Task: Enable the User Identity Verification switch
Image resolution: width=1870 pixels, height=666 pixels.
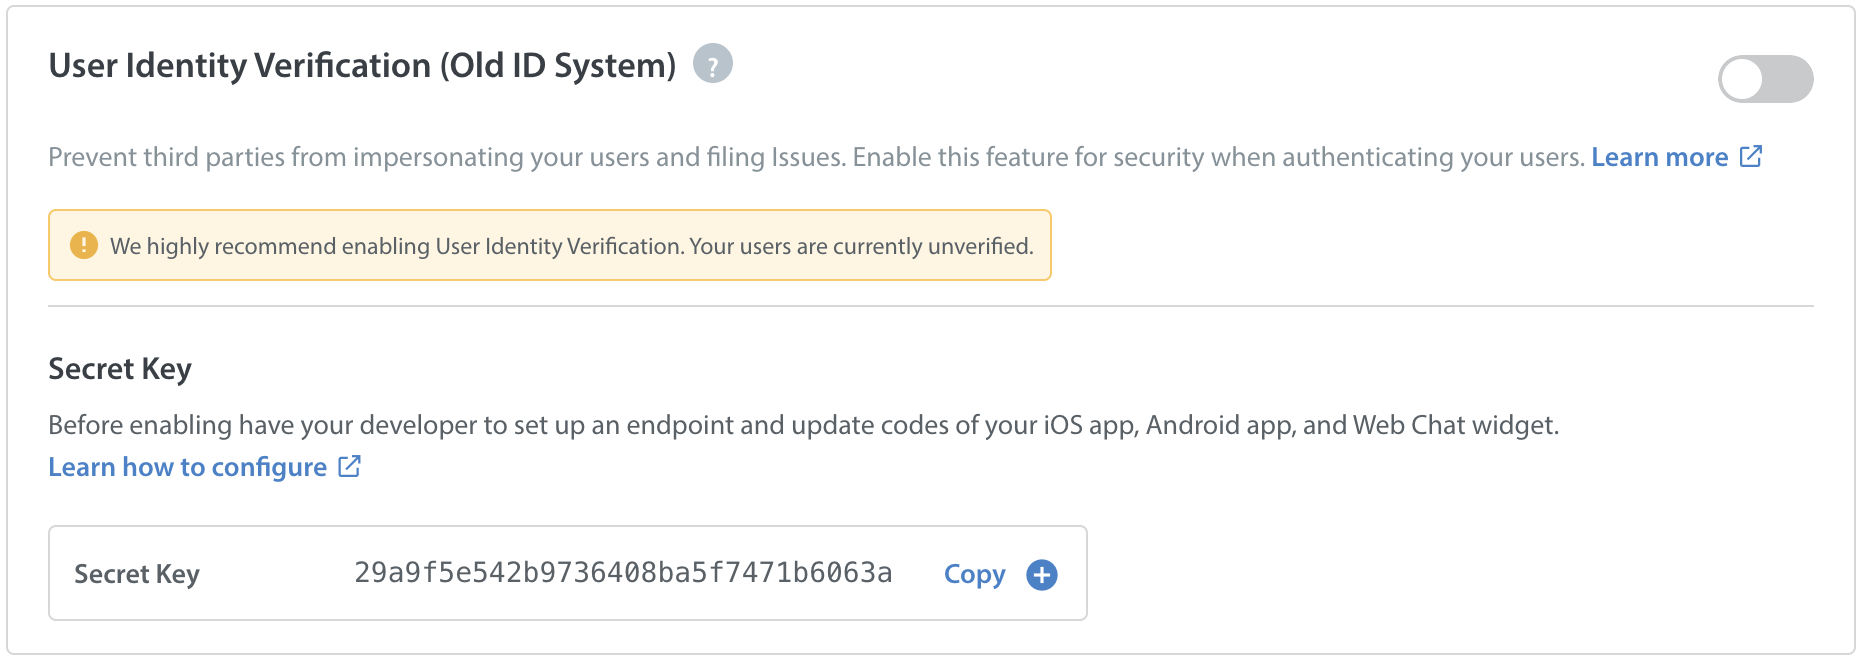Action: (1765, 79)
